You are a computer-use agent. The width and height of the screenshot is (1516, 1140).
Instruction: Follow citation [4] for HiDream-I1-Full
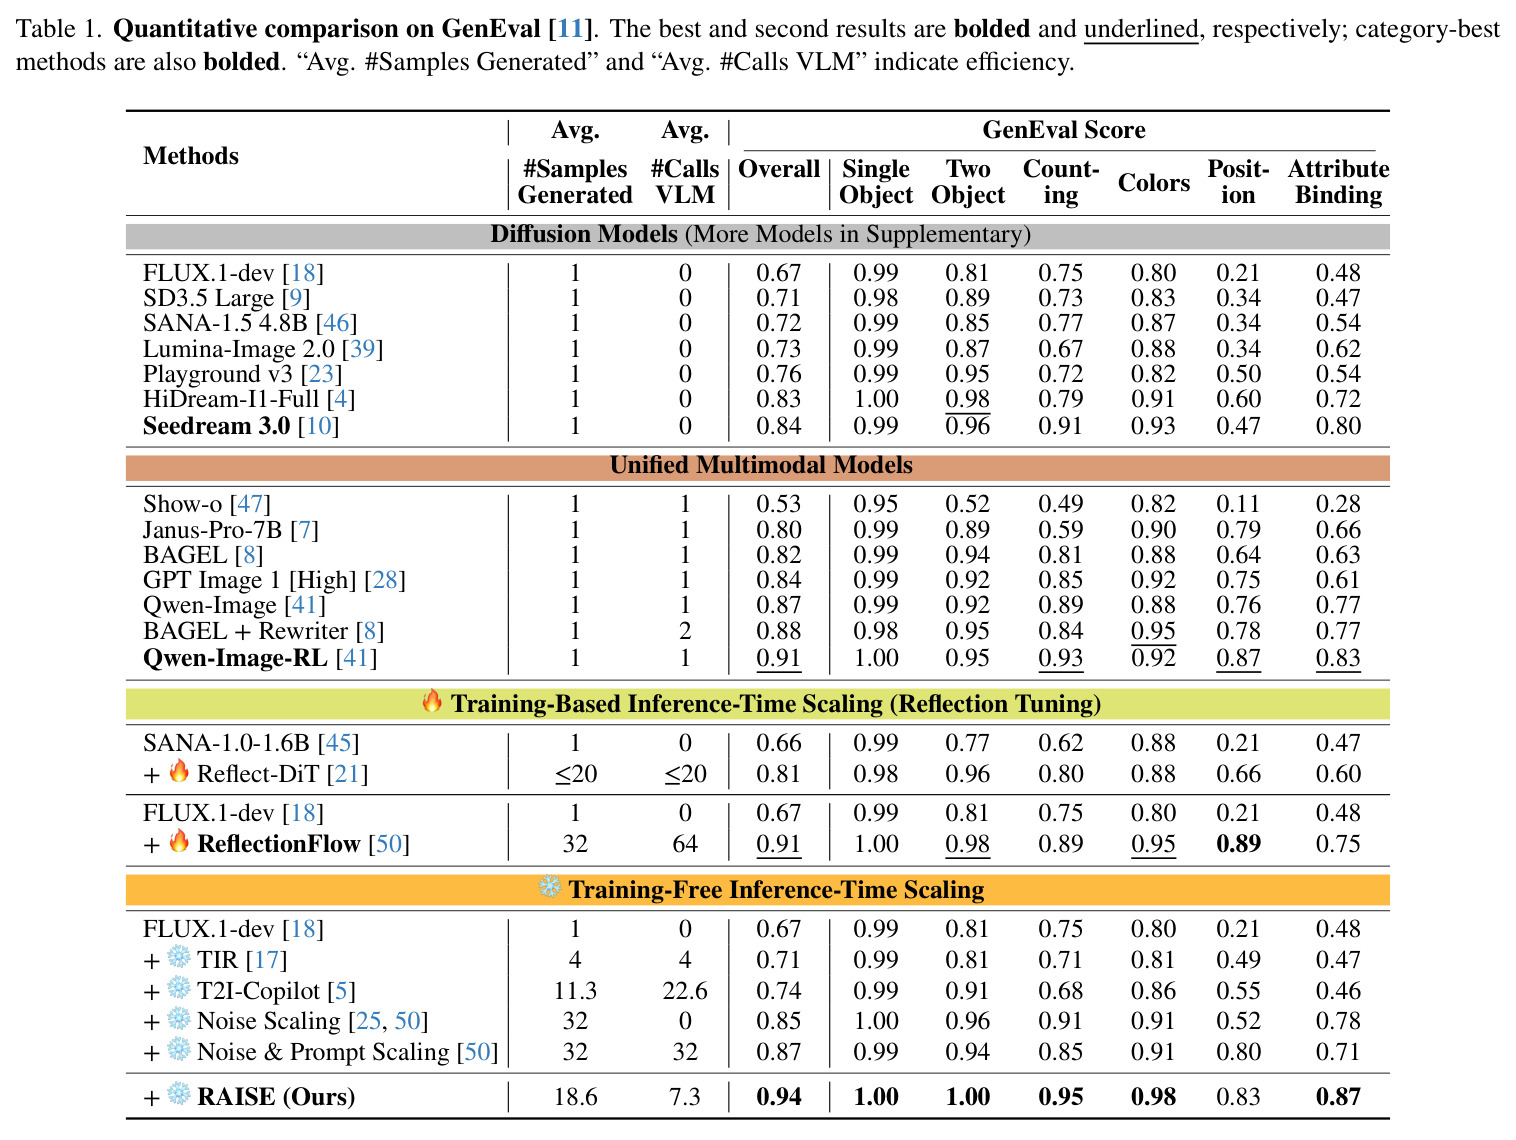click(x=341, y=399)
